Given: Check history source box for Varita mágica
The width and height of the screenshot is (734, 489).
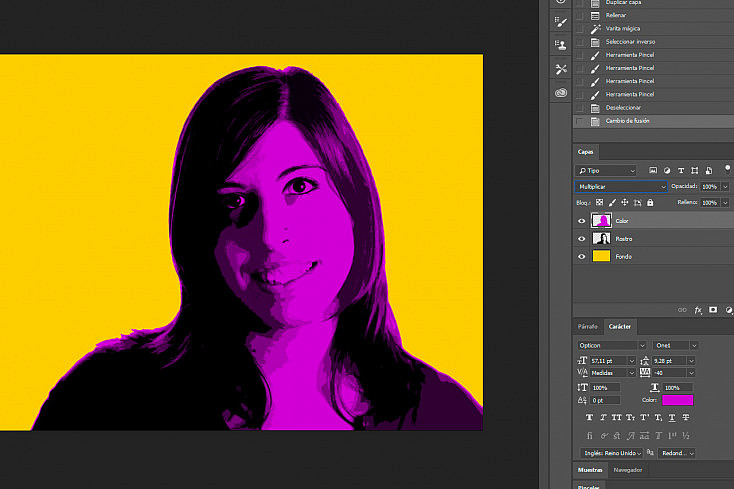Looking at the screenshot, I should pyautogui.click(x=580, y=29).
